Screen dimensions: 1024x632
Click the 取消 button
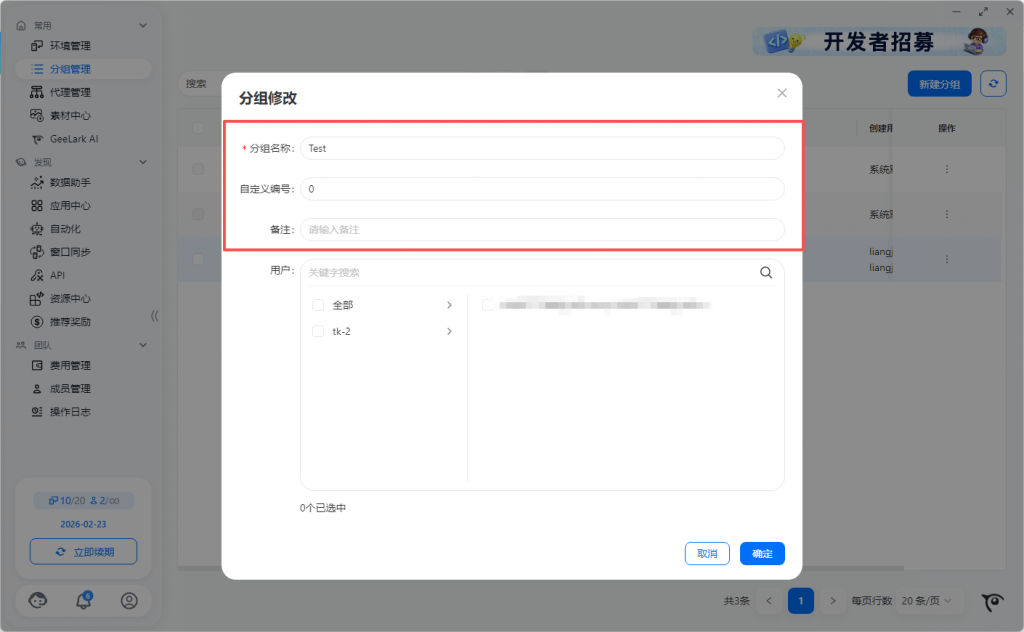tap(707, 553)
